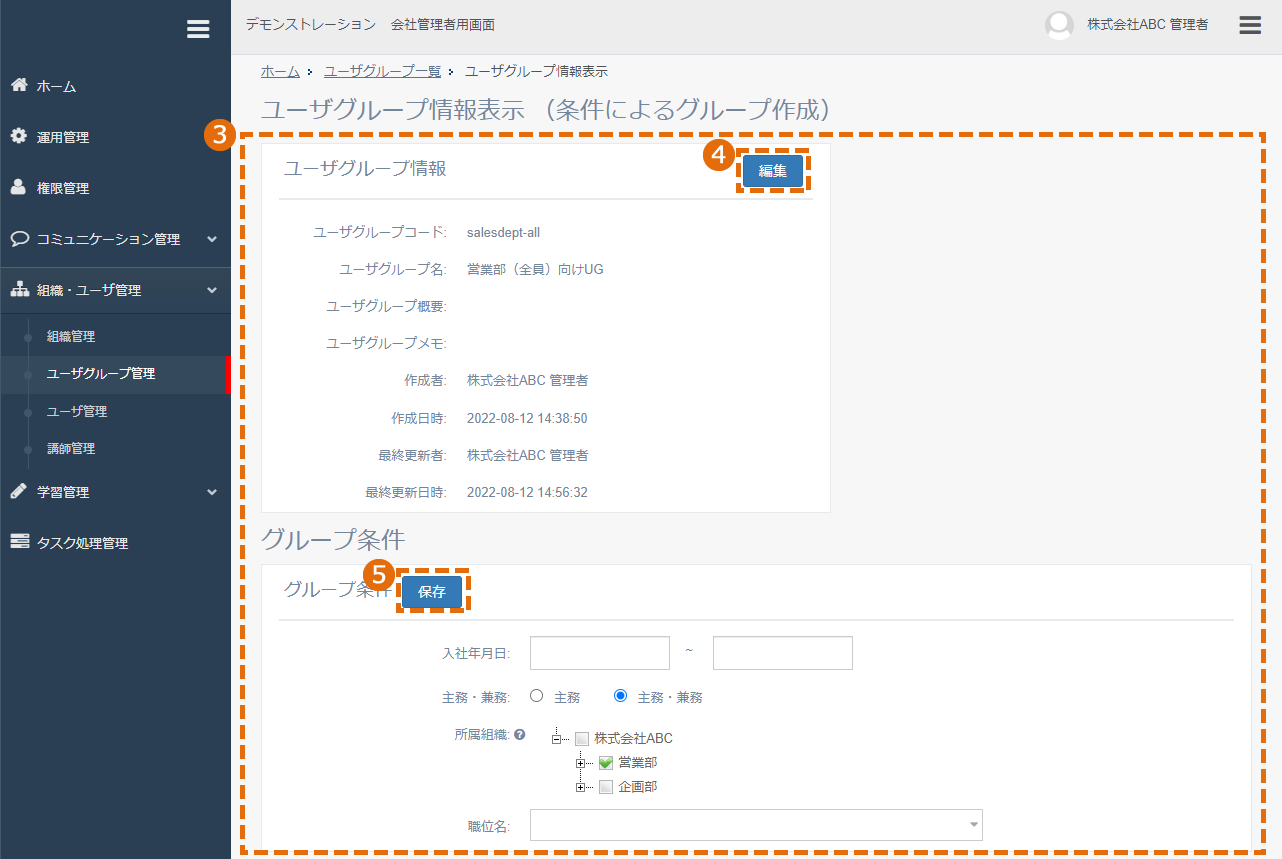Check the 株式会社ABC checkbox
This screenshot has width=1282, height=859.
click(x=582, y=739)
